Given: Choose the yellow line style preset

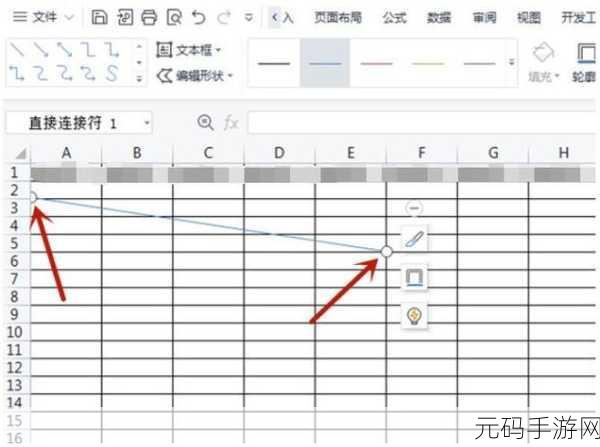Looking at the screenshot, I should [428, 63].
